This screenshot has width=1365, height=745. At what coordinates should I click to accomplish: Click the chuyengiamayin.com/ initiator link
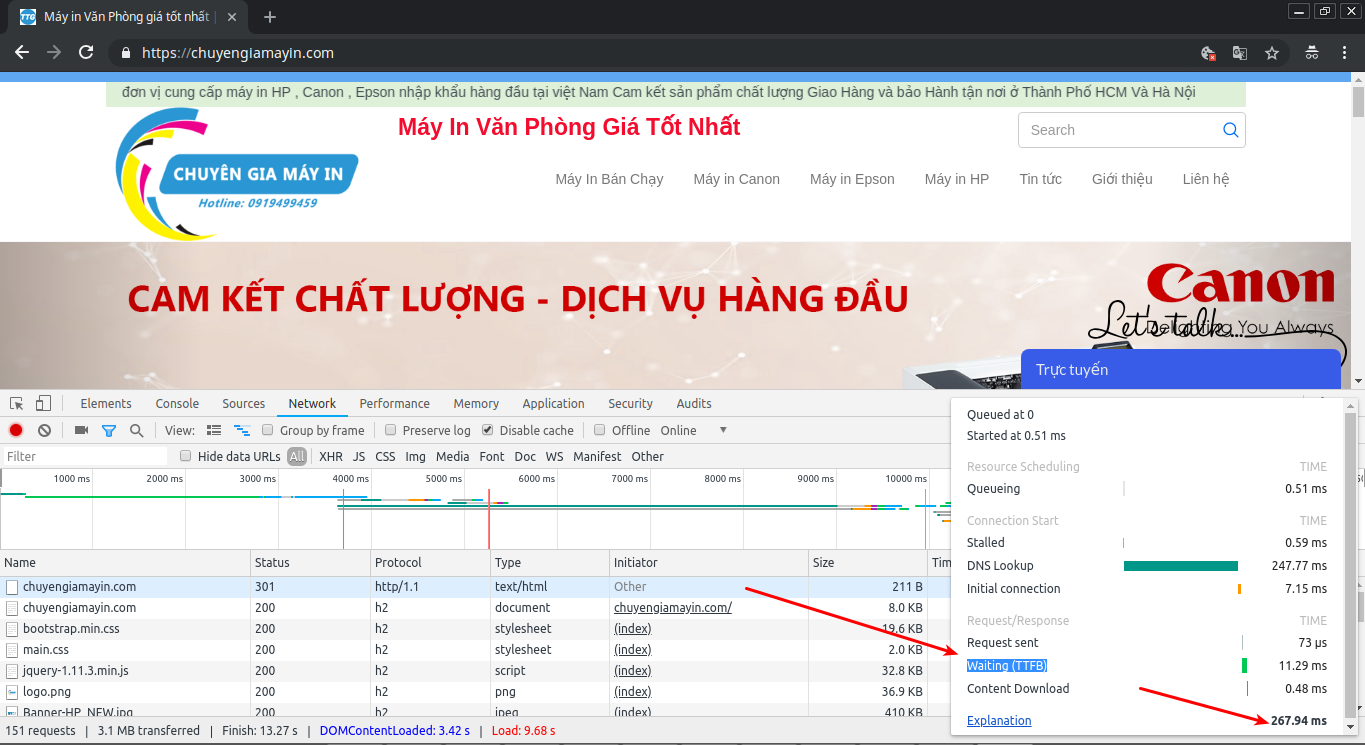[673, 608]
